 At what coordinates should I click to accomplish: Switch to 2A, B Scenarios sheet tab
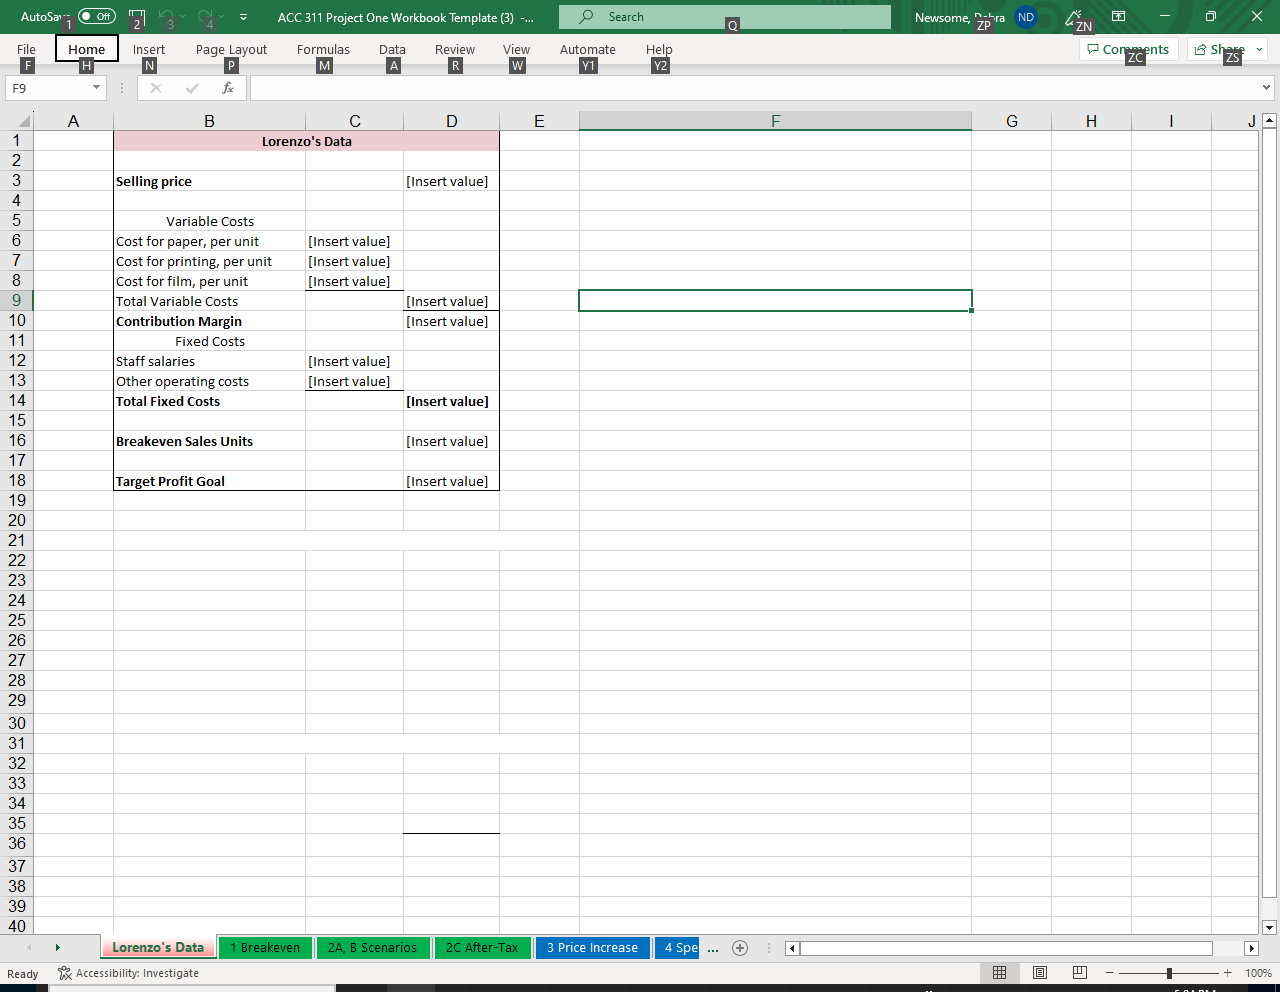pyautogui.click(x=372, y=947)
